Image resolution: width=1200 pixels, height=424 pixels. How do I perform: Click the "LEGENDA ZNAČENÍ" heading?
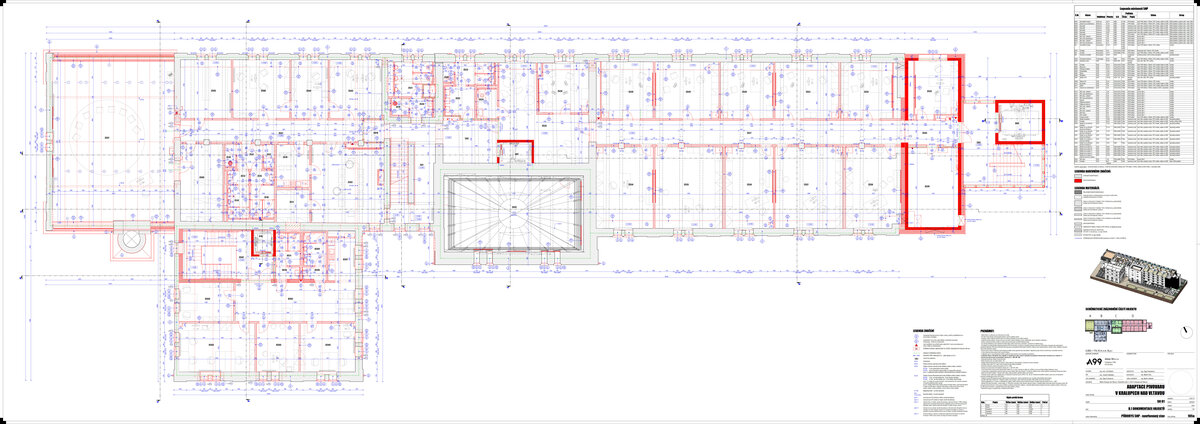(923, 331)
